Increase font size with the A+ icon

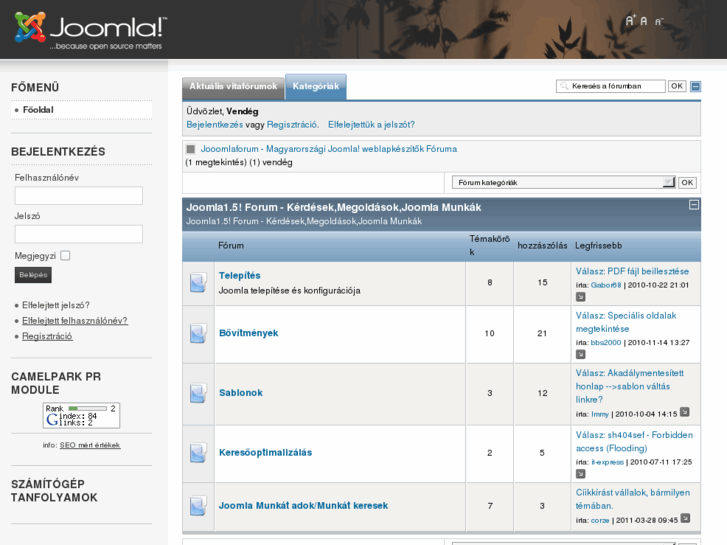631,20
